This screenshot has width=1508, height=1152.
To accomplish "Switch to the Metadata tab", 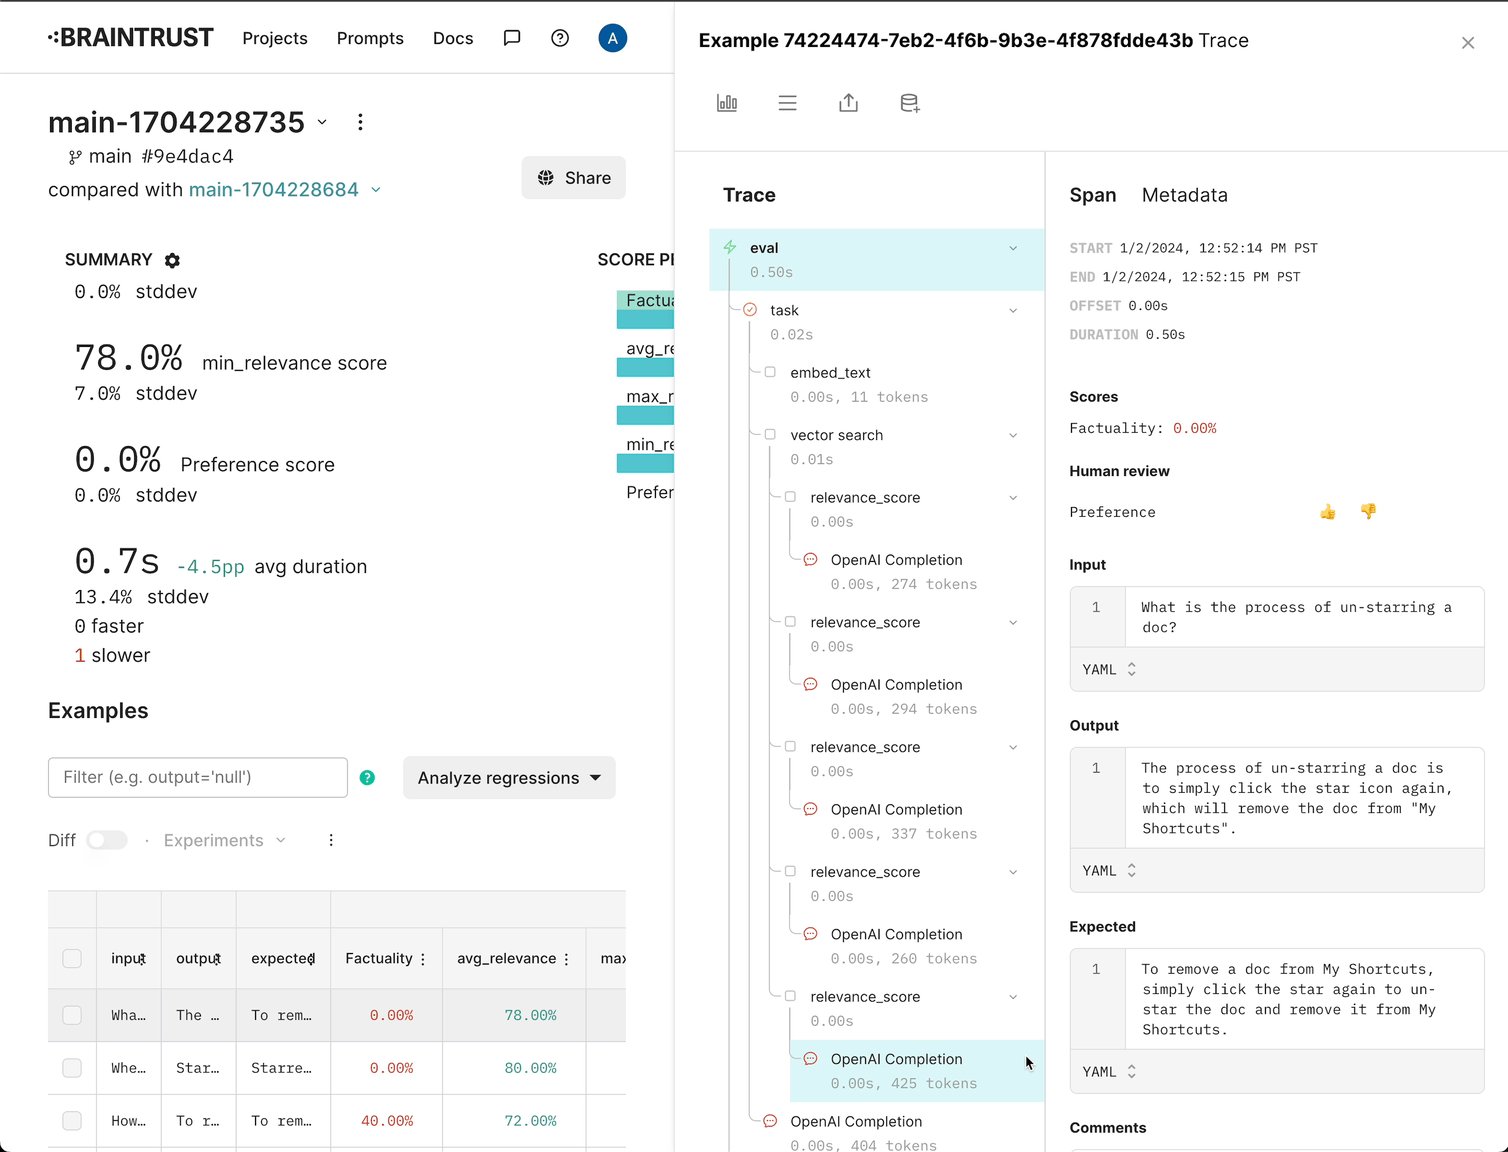I will click(1184, 195).
